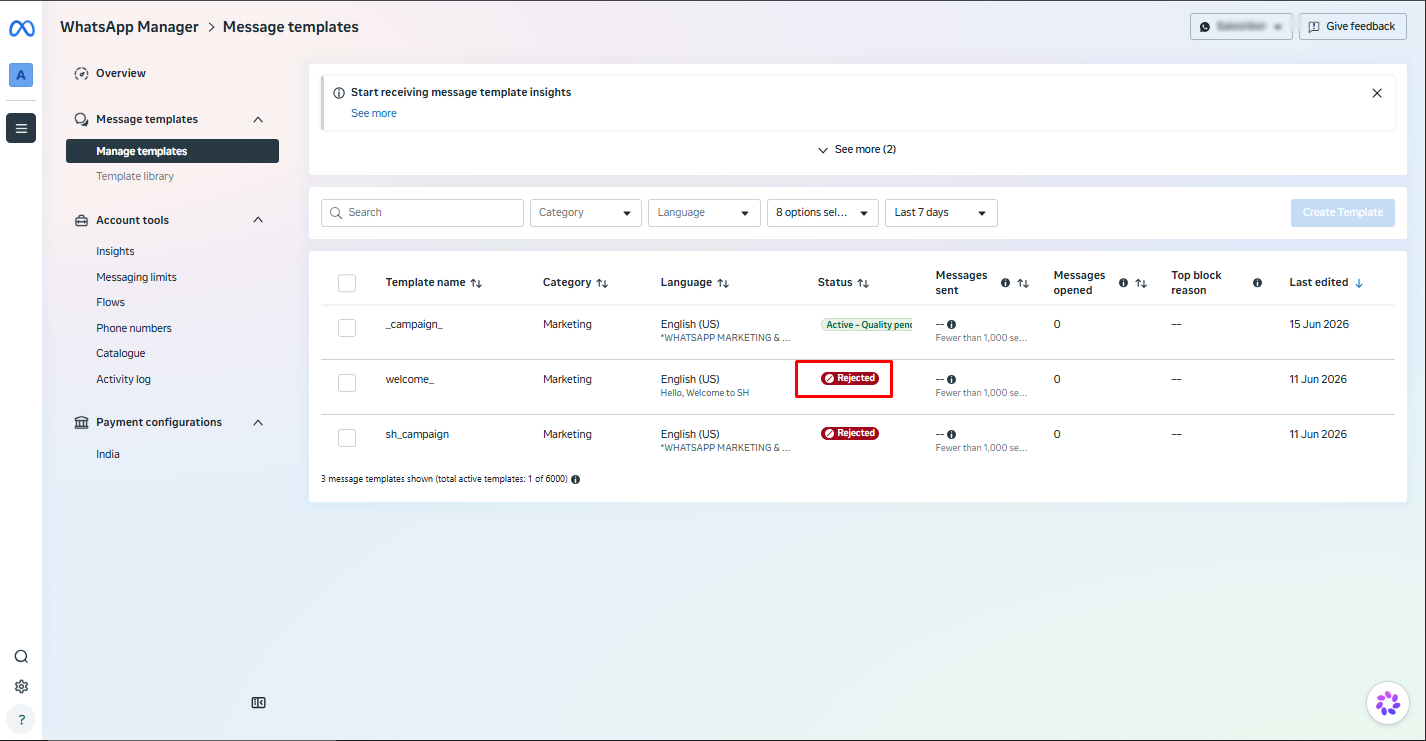This screenshot has height=741, width=1426.
Task: Sort by Last edited down arrow
Action: (1358, 283)
